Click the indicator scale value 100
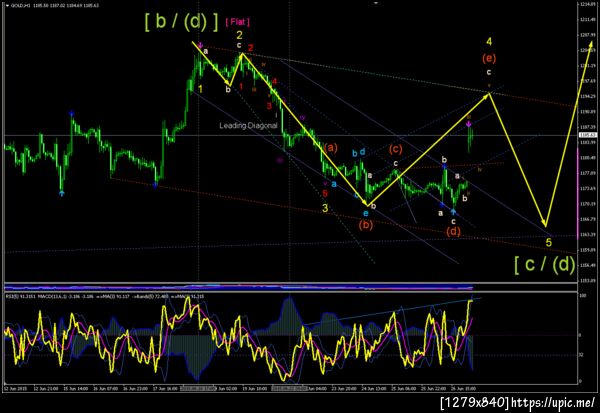600x413 pixels. pos(583,296)
